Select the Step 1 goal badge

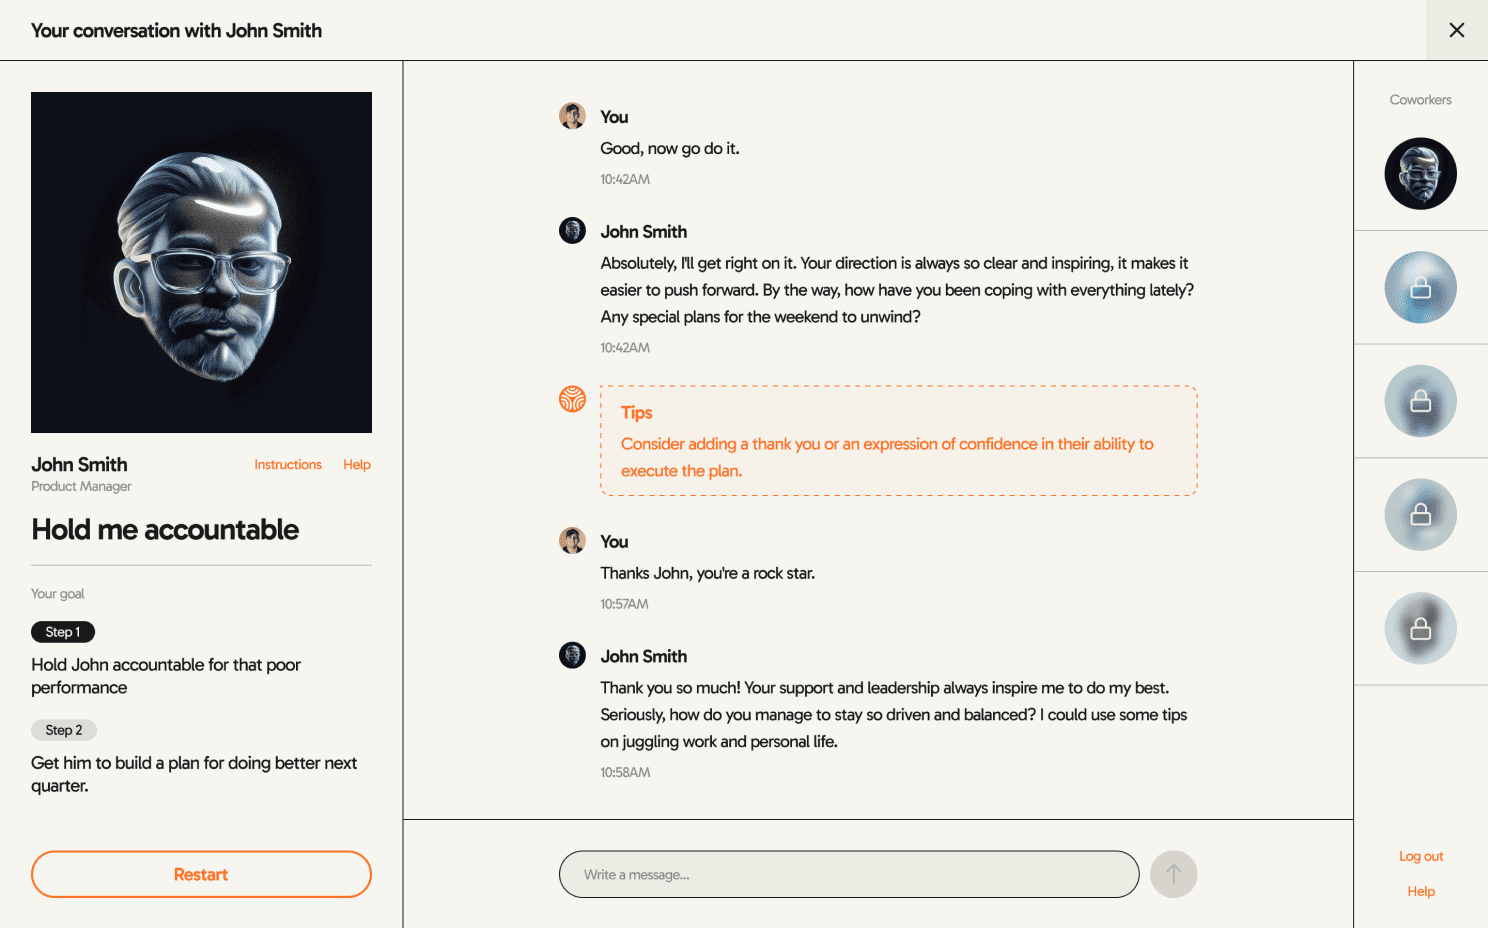tap(63, 632)
